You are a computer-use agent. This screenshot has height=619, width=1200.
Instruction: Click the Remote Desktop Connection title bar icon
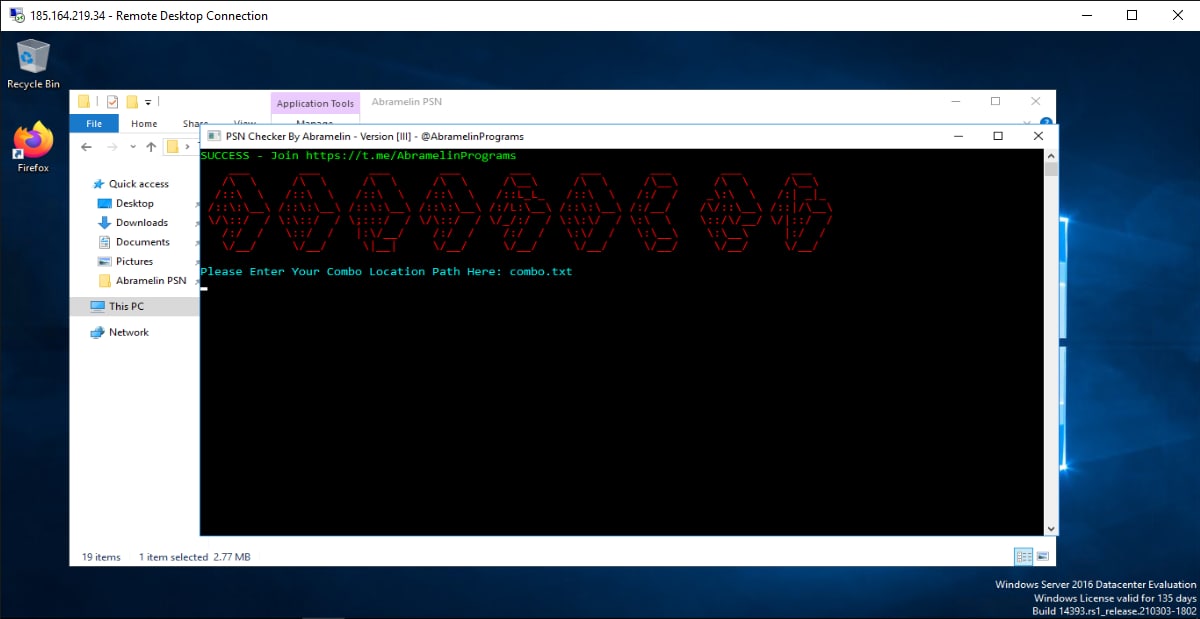16,15
